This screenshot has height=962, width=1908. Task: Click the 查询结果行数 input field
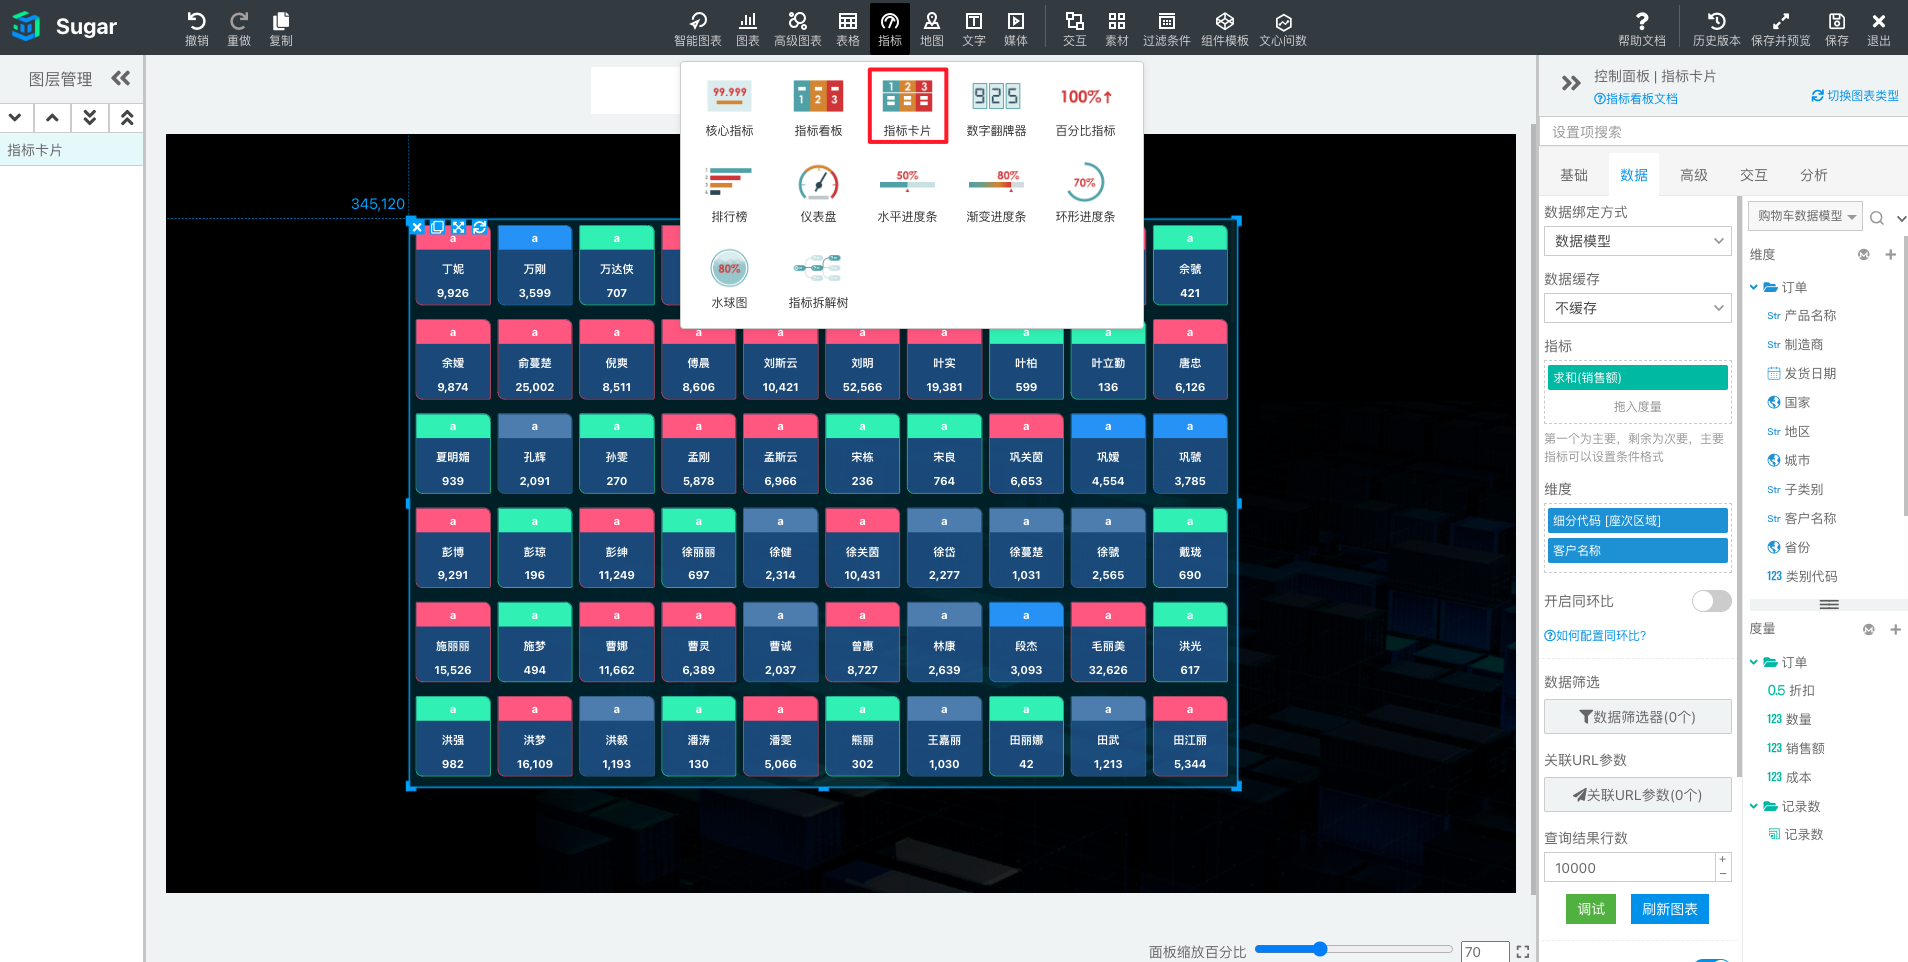click(x=1630, y=868)
